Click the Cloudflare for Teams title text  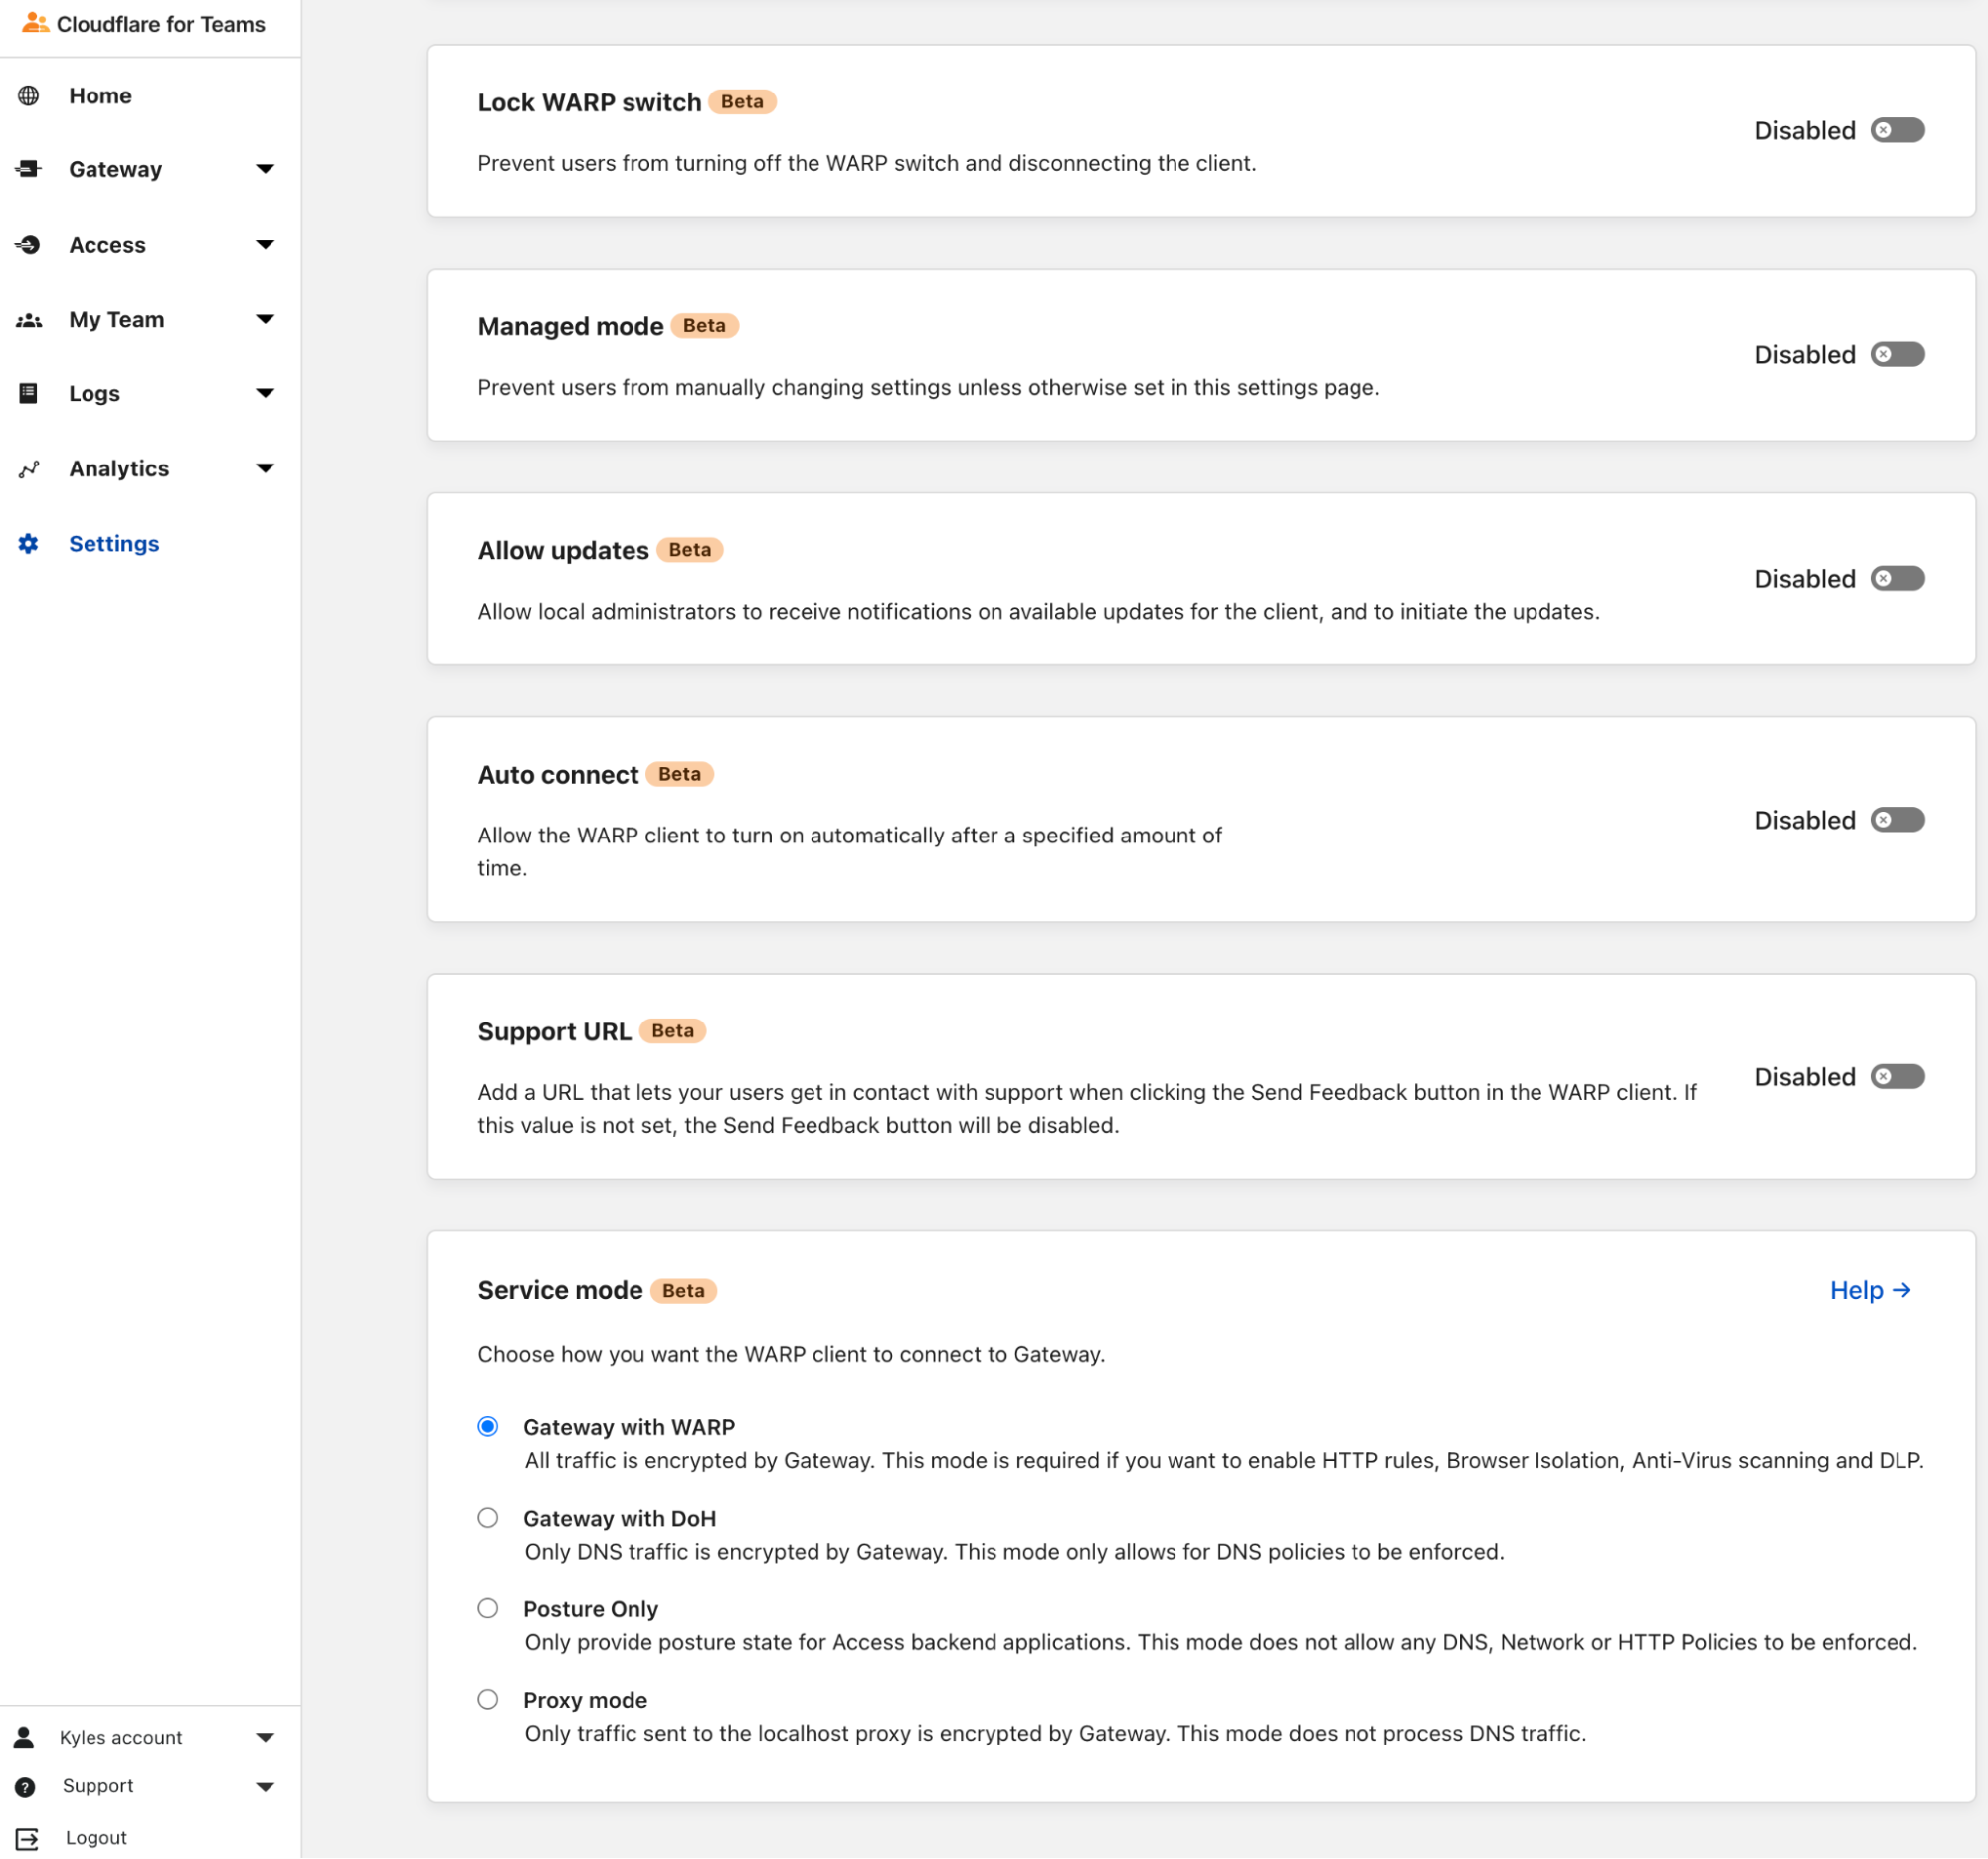(x=161, y=24)
